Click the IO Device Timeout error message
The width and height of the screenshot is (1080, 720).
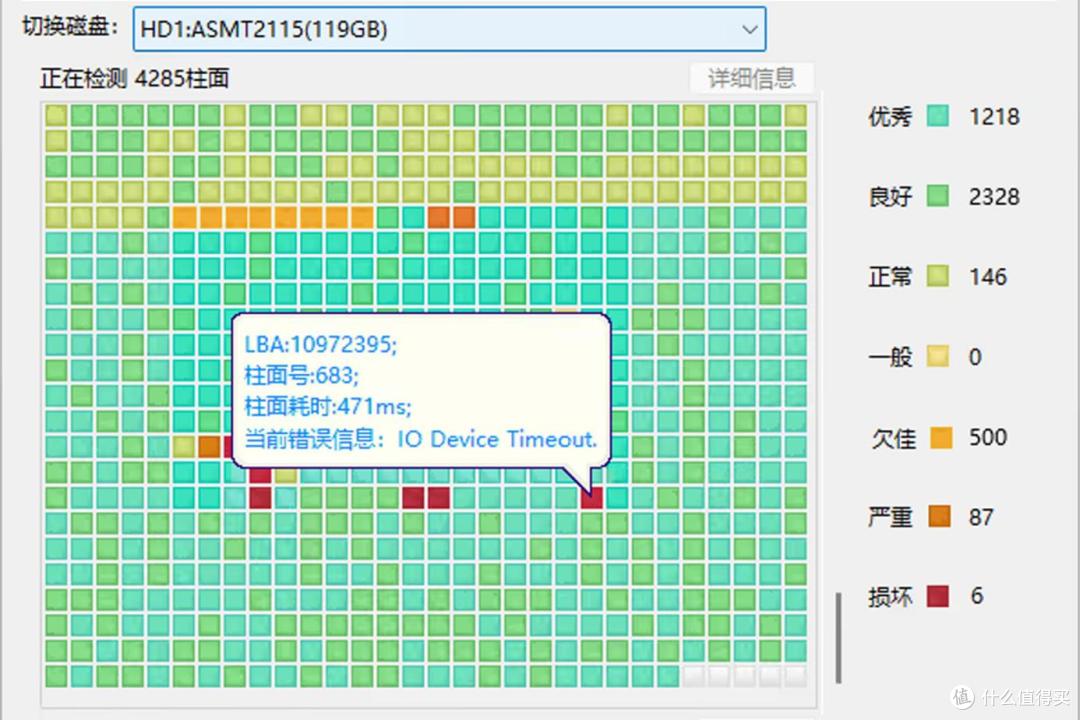pyautogui.click(x=497, y=439)
